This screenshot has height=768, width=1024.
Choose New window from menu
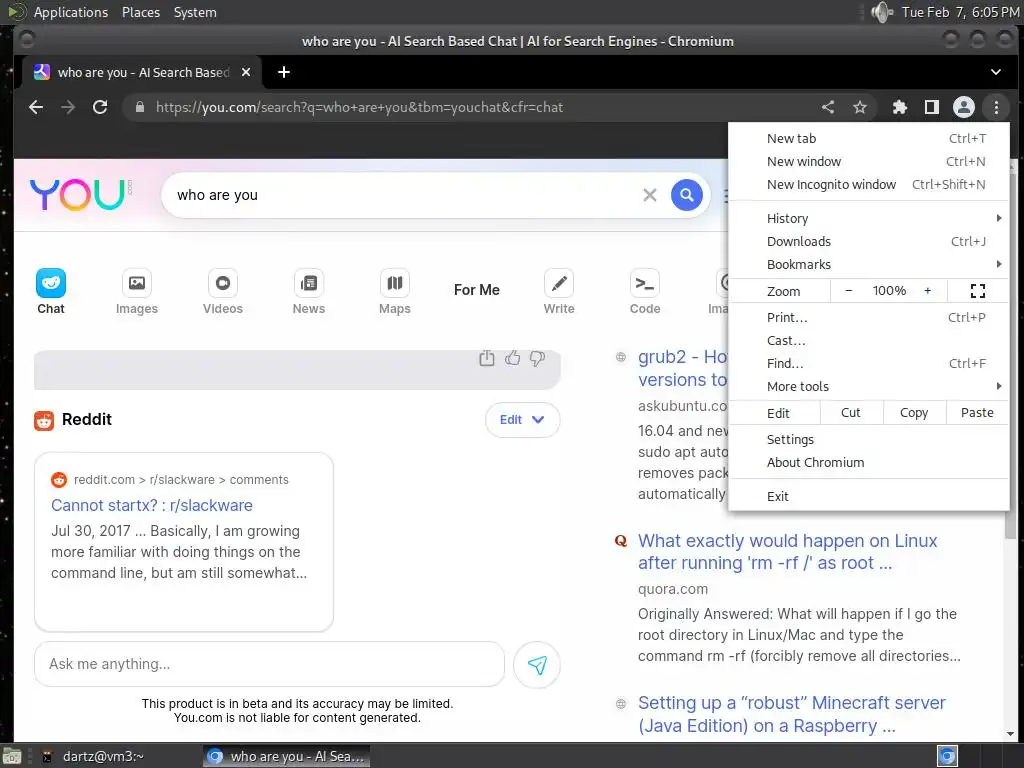click(869, 161)
